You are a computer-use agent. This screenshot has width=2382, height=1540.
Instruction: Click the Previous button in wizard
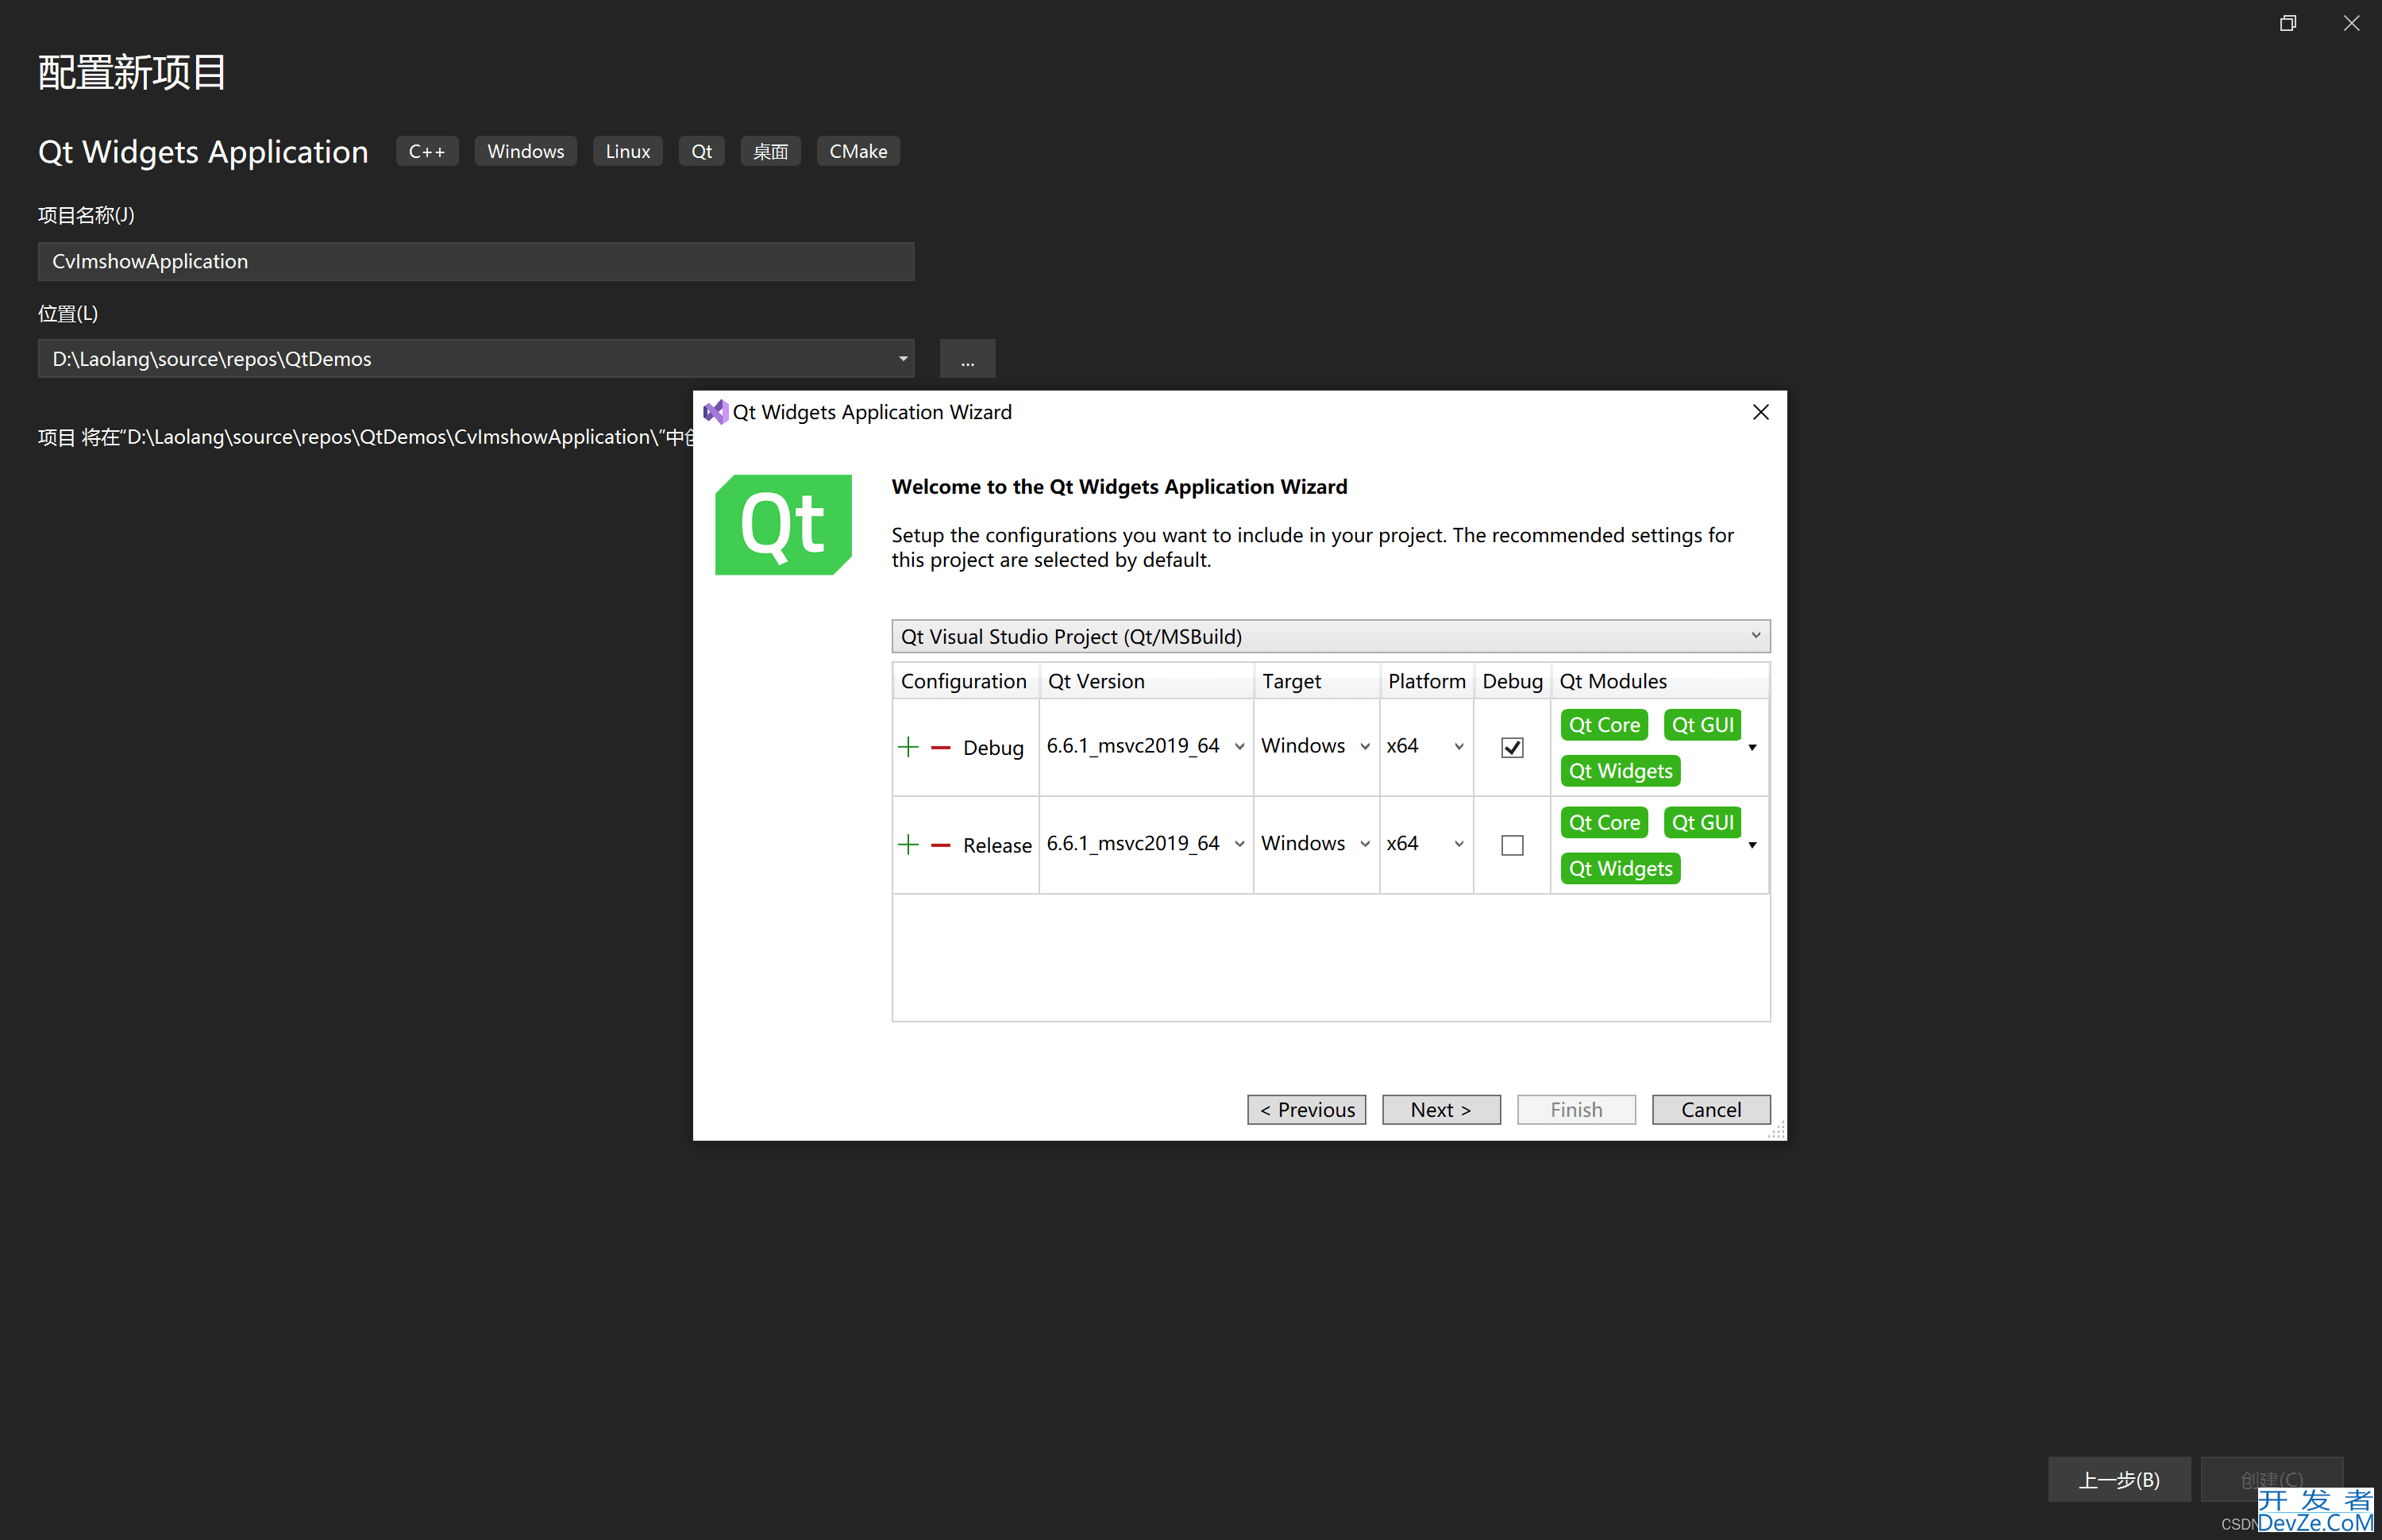click(1306, 1109)
